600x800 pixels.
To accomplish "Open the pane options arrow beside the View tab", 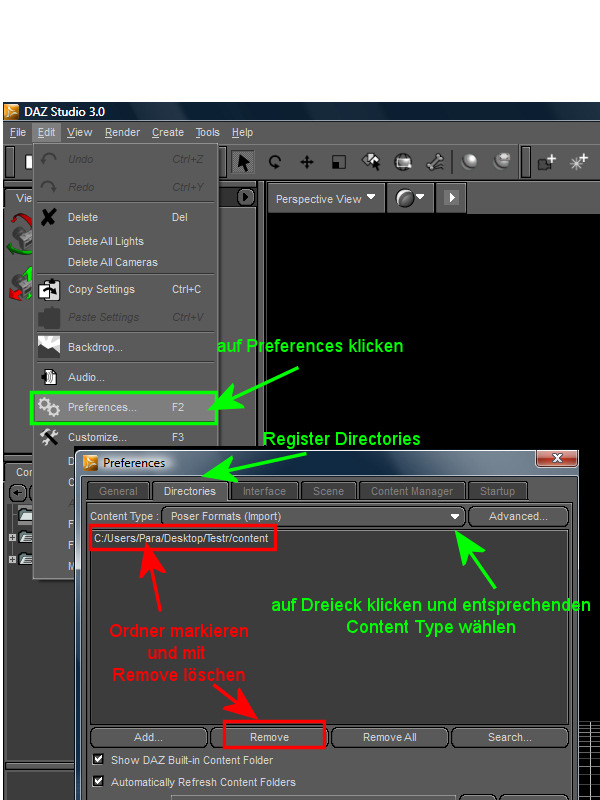I will (x=245, y=197).
